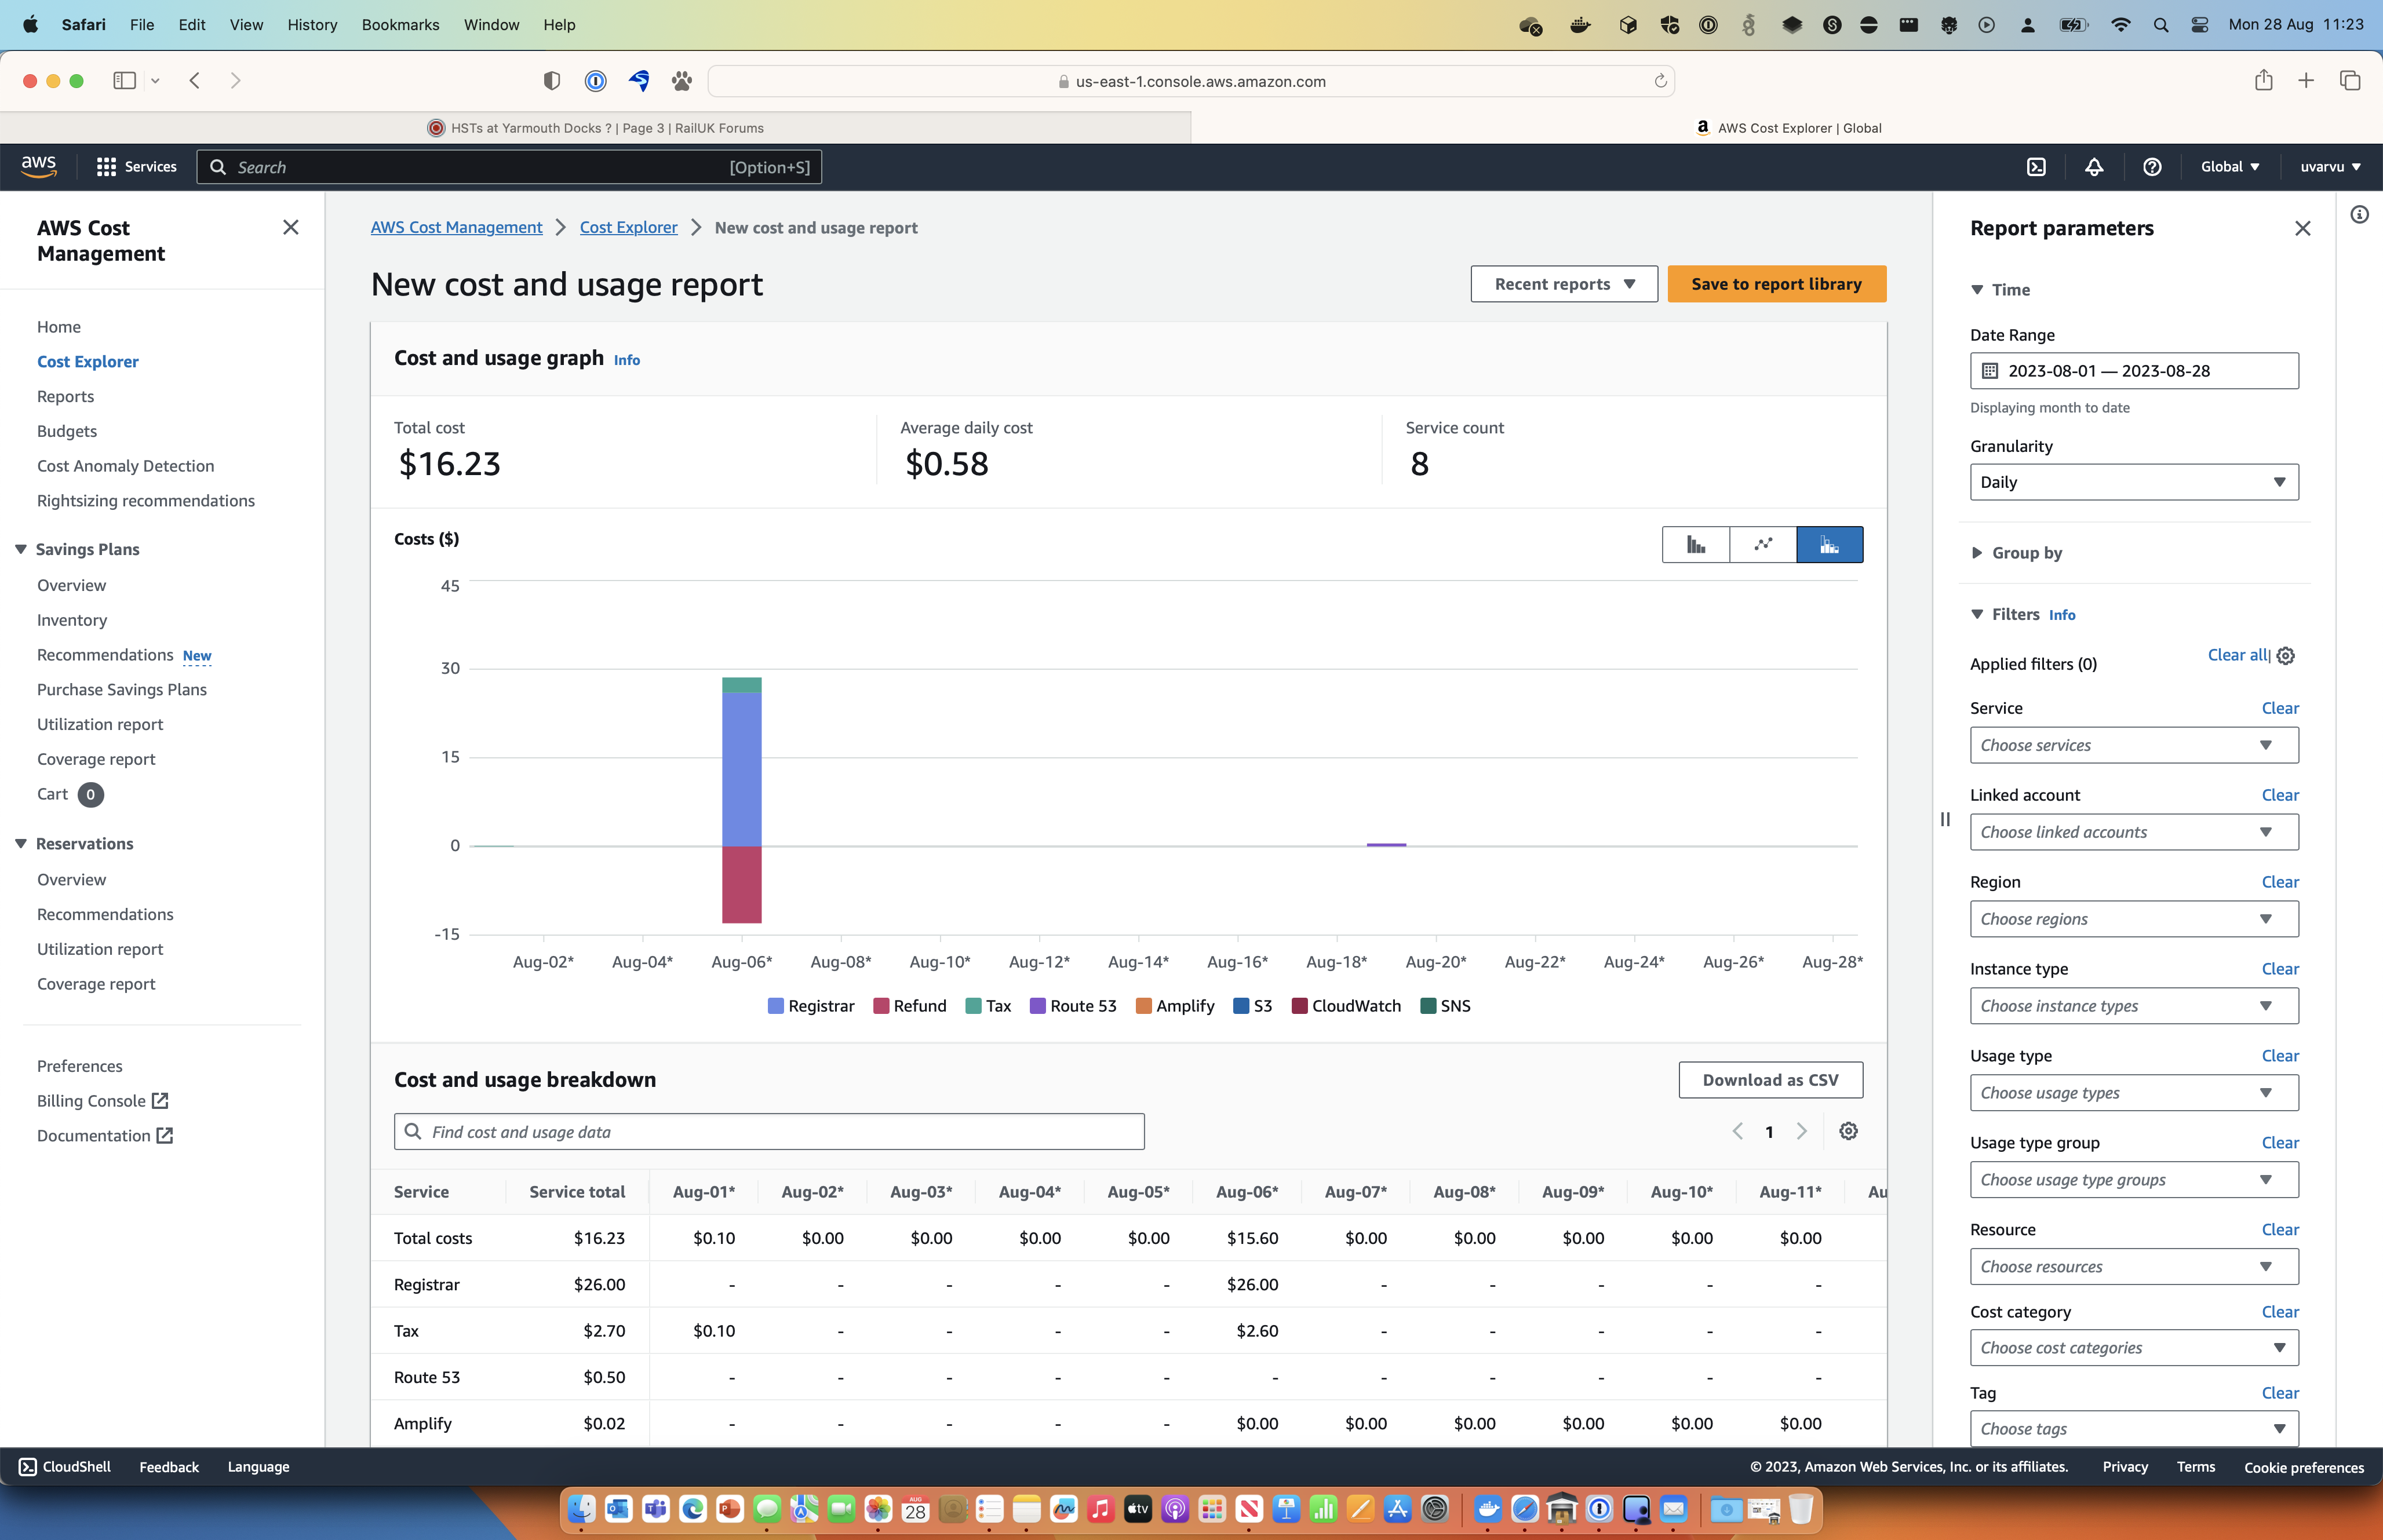Open the Cart item with 0 badge
This screenshot has height=1540, width=2383.
[x=70, y=794]
